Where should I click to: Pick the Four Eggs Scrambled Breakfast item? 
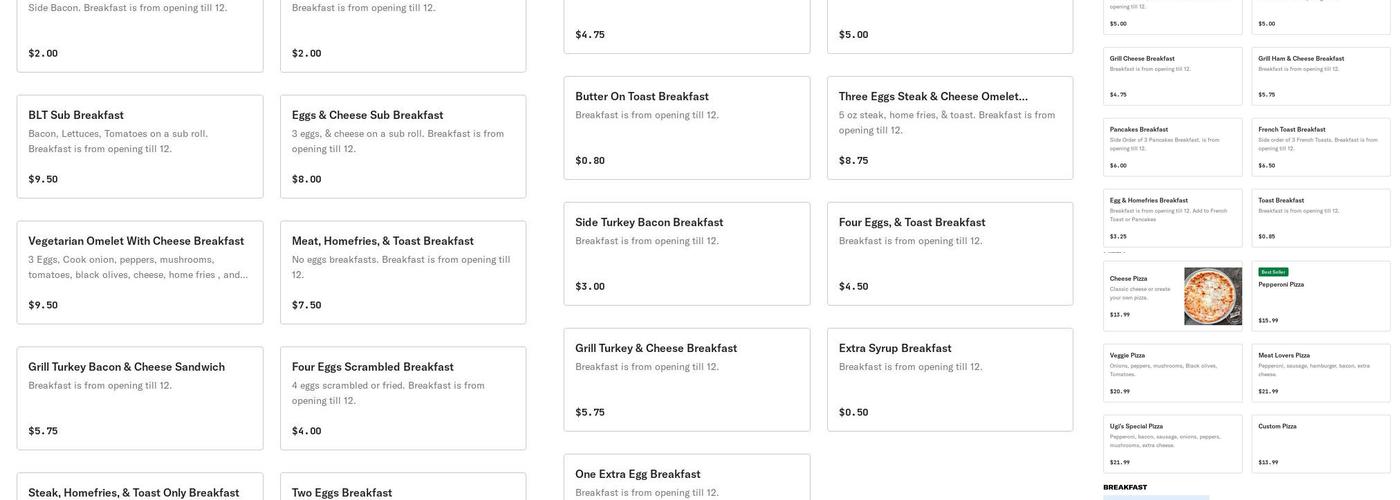click(403, 398)
